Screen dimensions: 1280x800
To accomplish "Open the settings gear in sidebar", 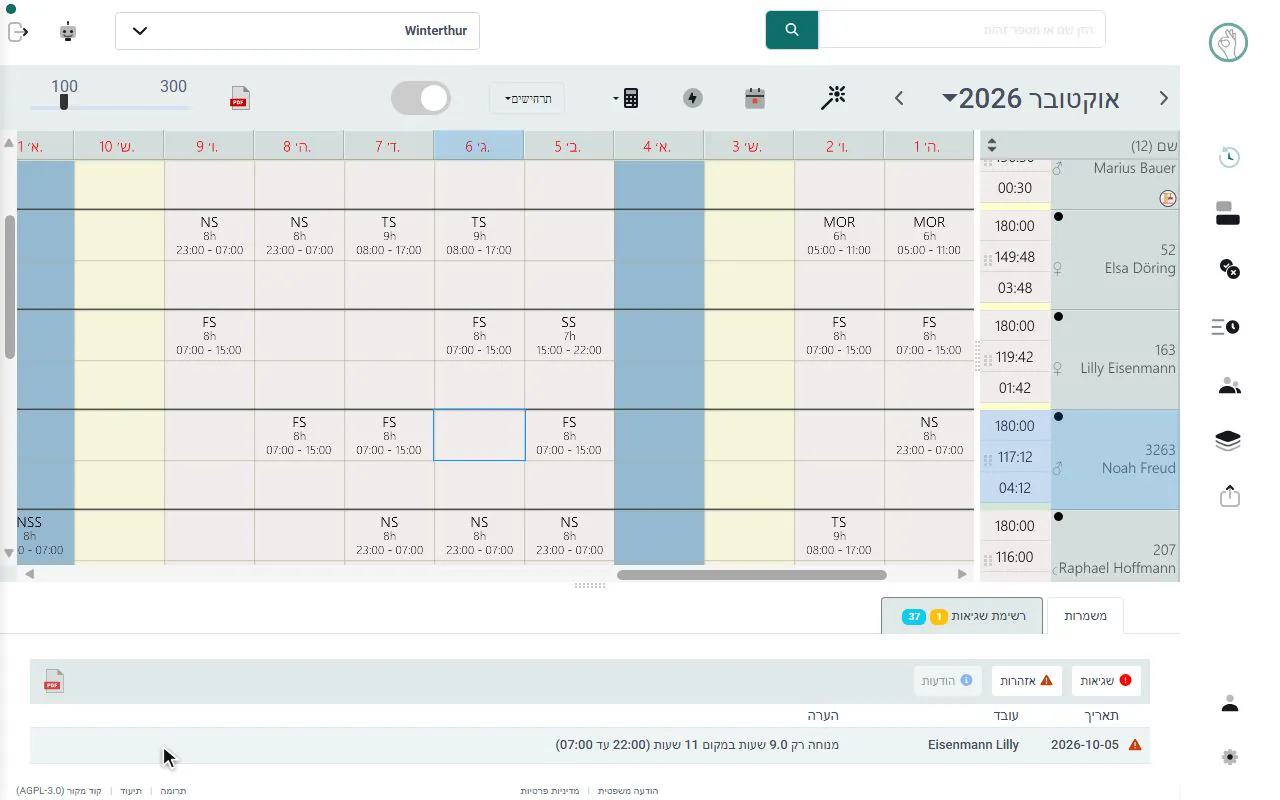I will pos(1230,757).
